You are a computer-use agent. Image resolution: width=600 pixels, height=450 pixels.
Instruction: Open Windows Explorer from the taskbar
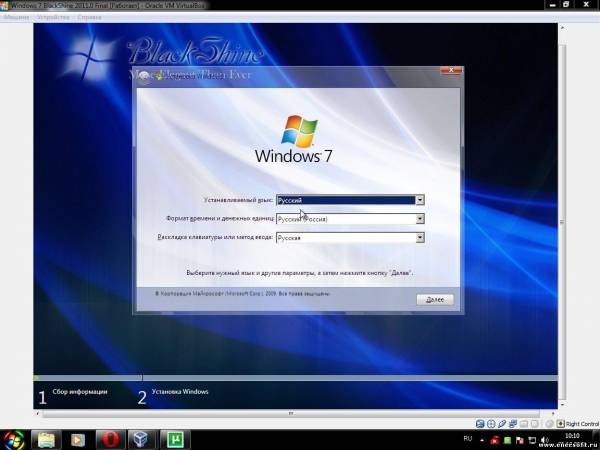pyautogui.click(x=47, y=440)
